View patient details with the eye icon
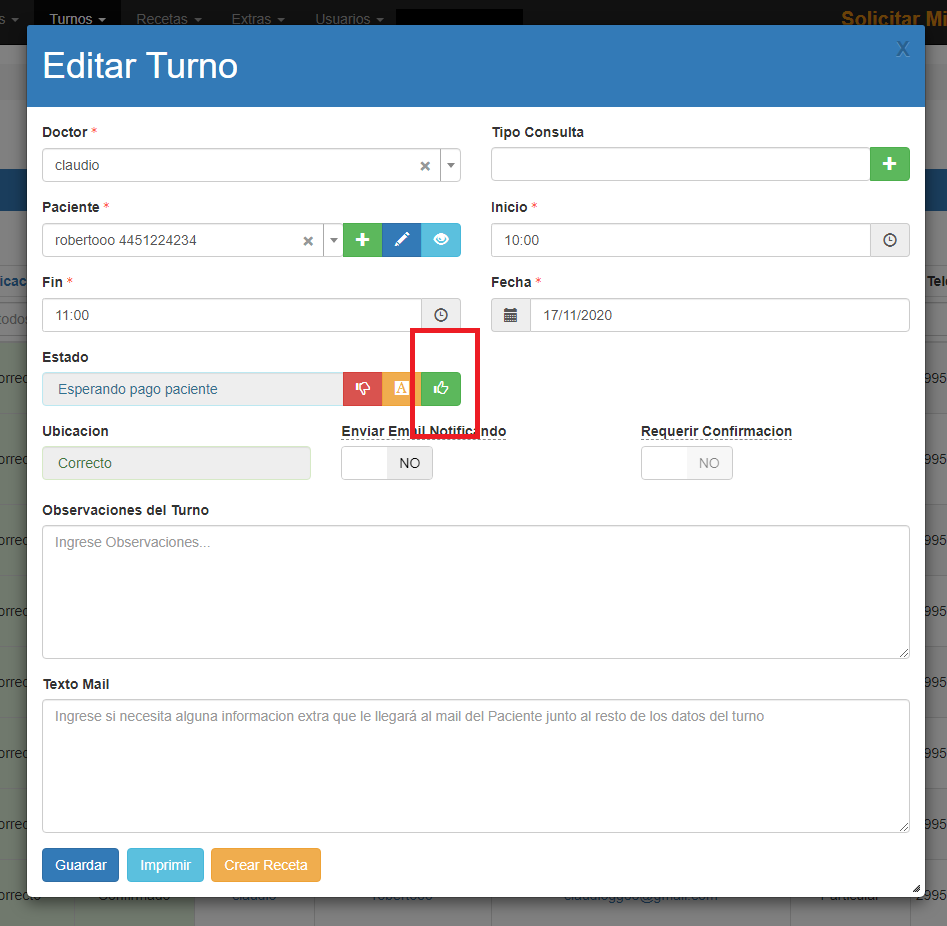947x926 pixels. click(x=441, y=240)
